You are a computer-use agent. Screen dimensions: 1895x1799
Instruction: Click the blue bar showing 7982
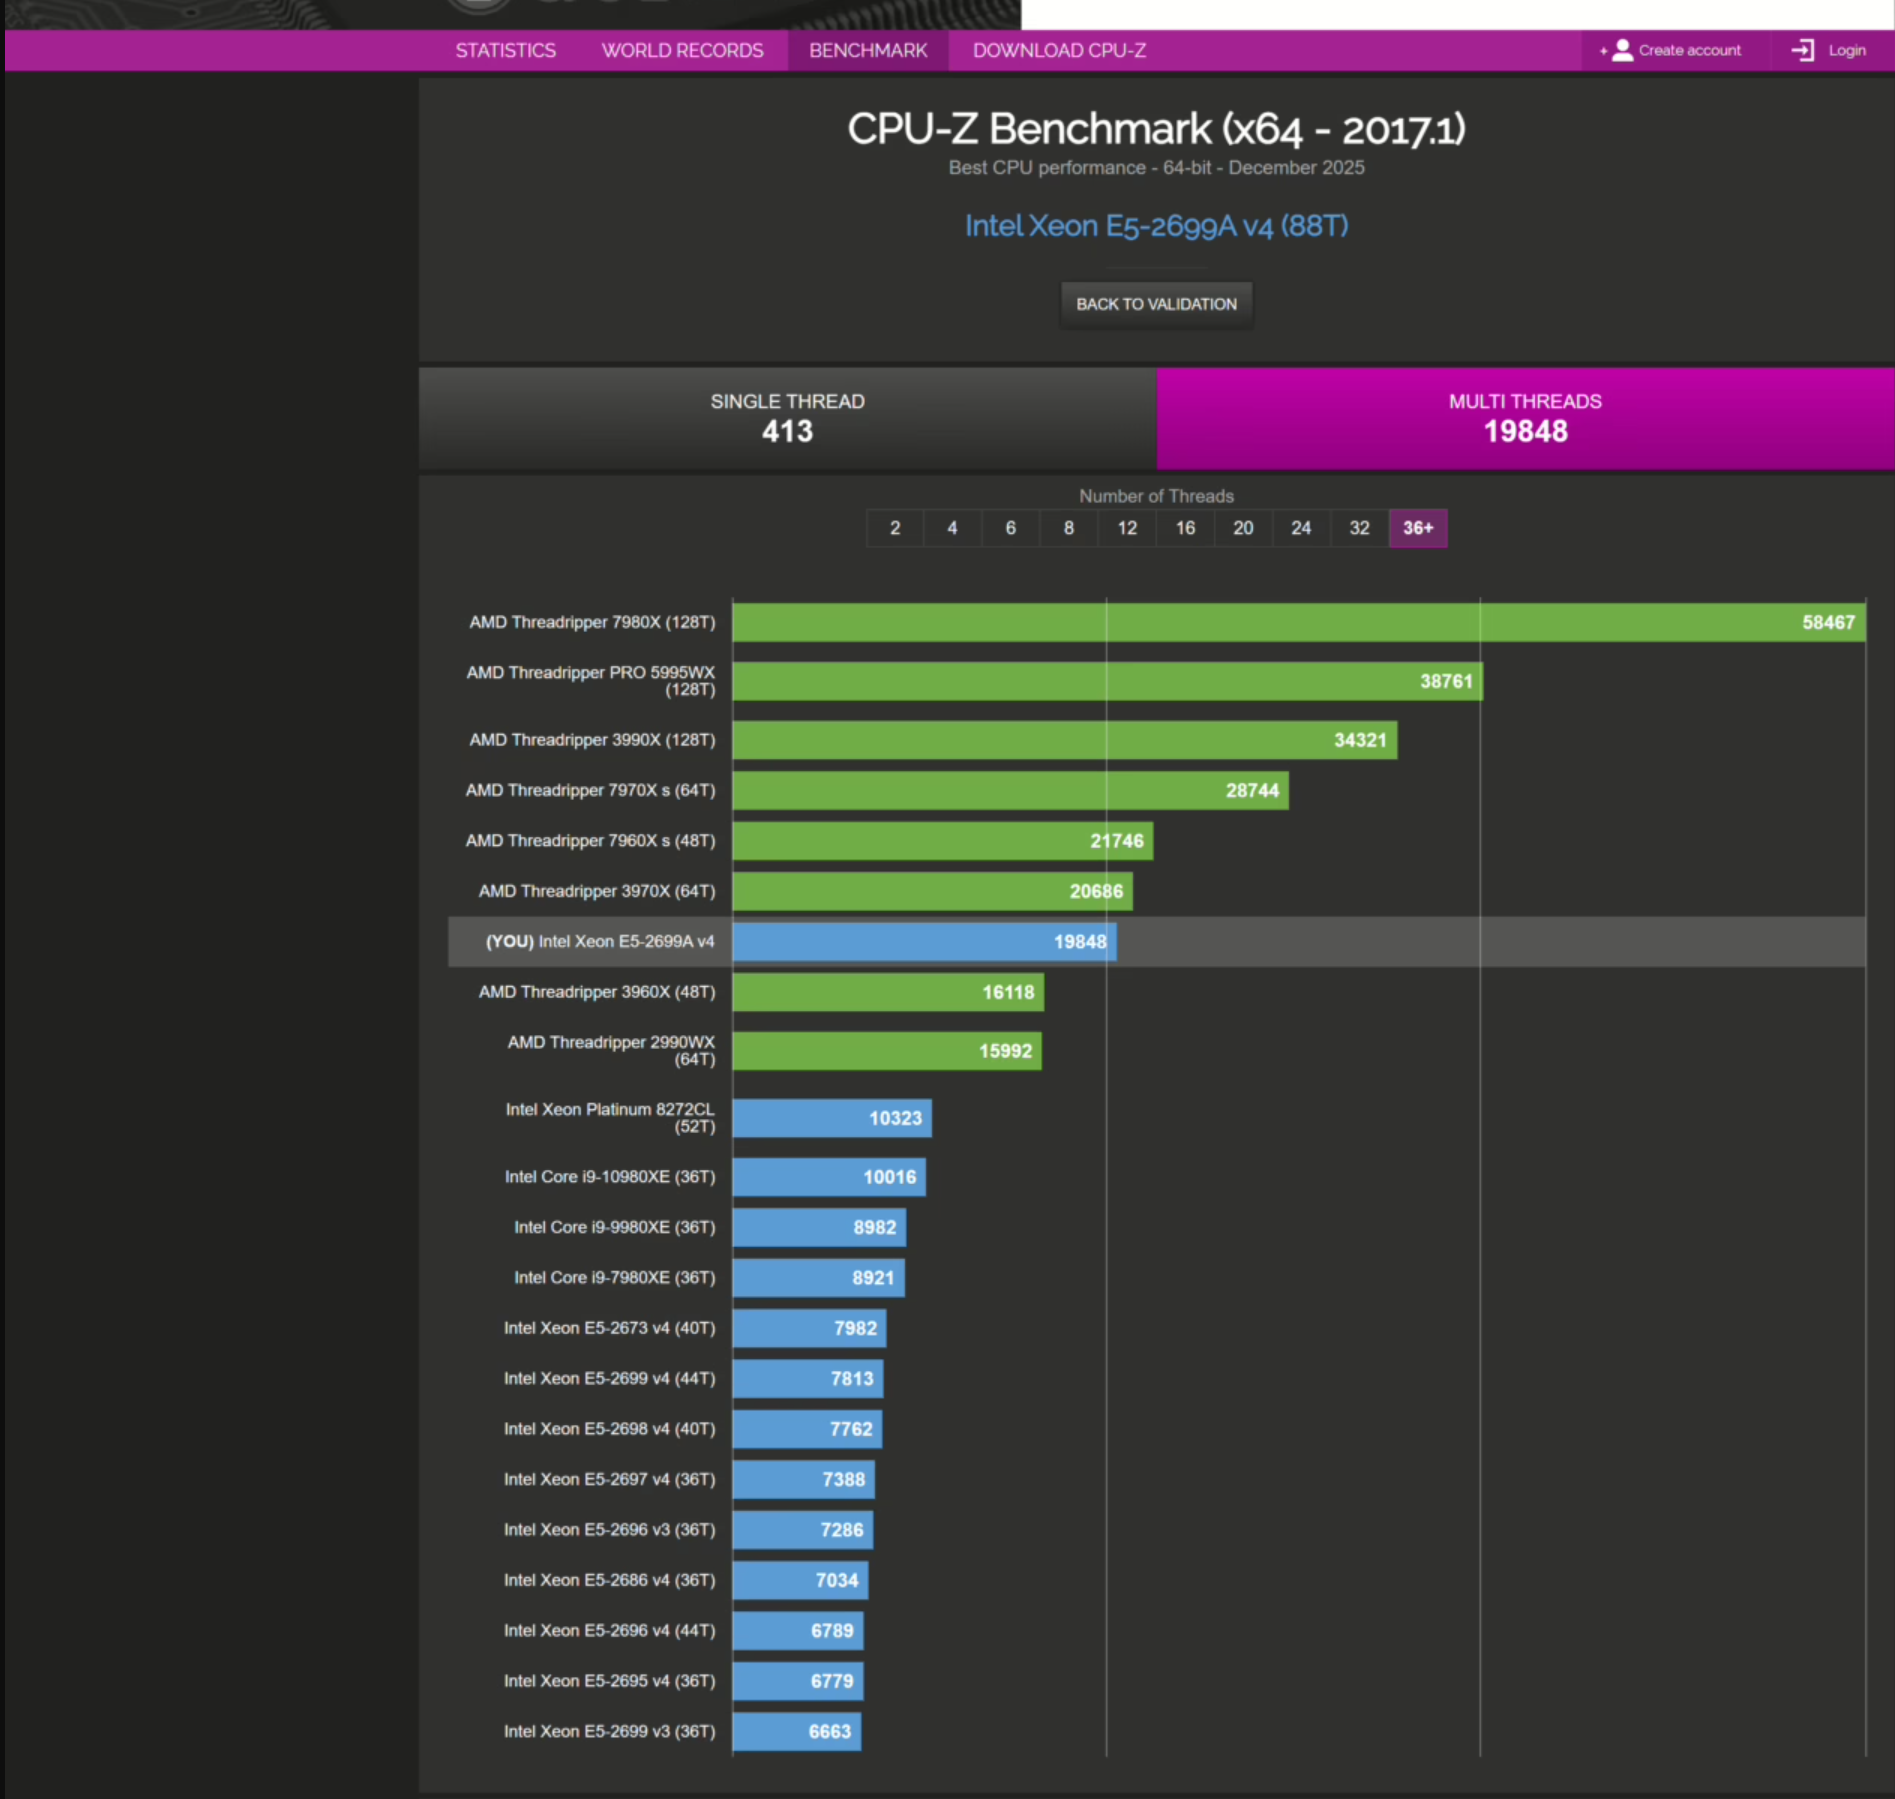tap(810, 1328)
